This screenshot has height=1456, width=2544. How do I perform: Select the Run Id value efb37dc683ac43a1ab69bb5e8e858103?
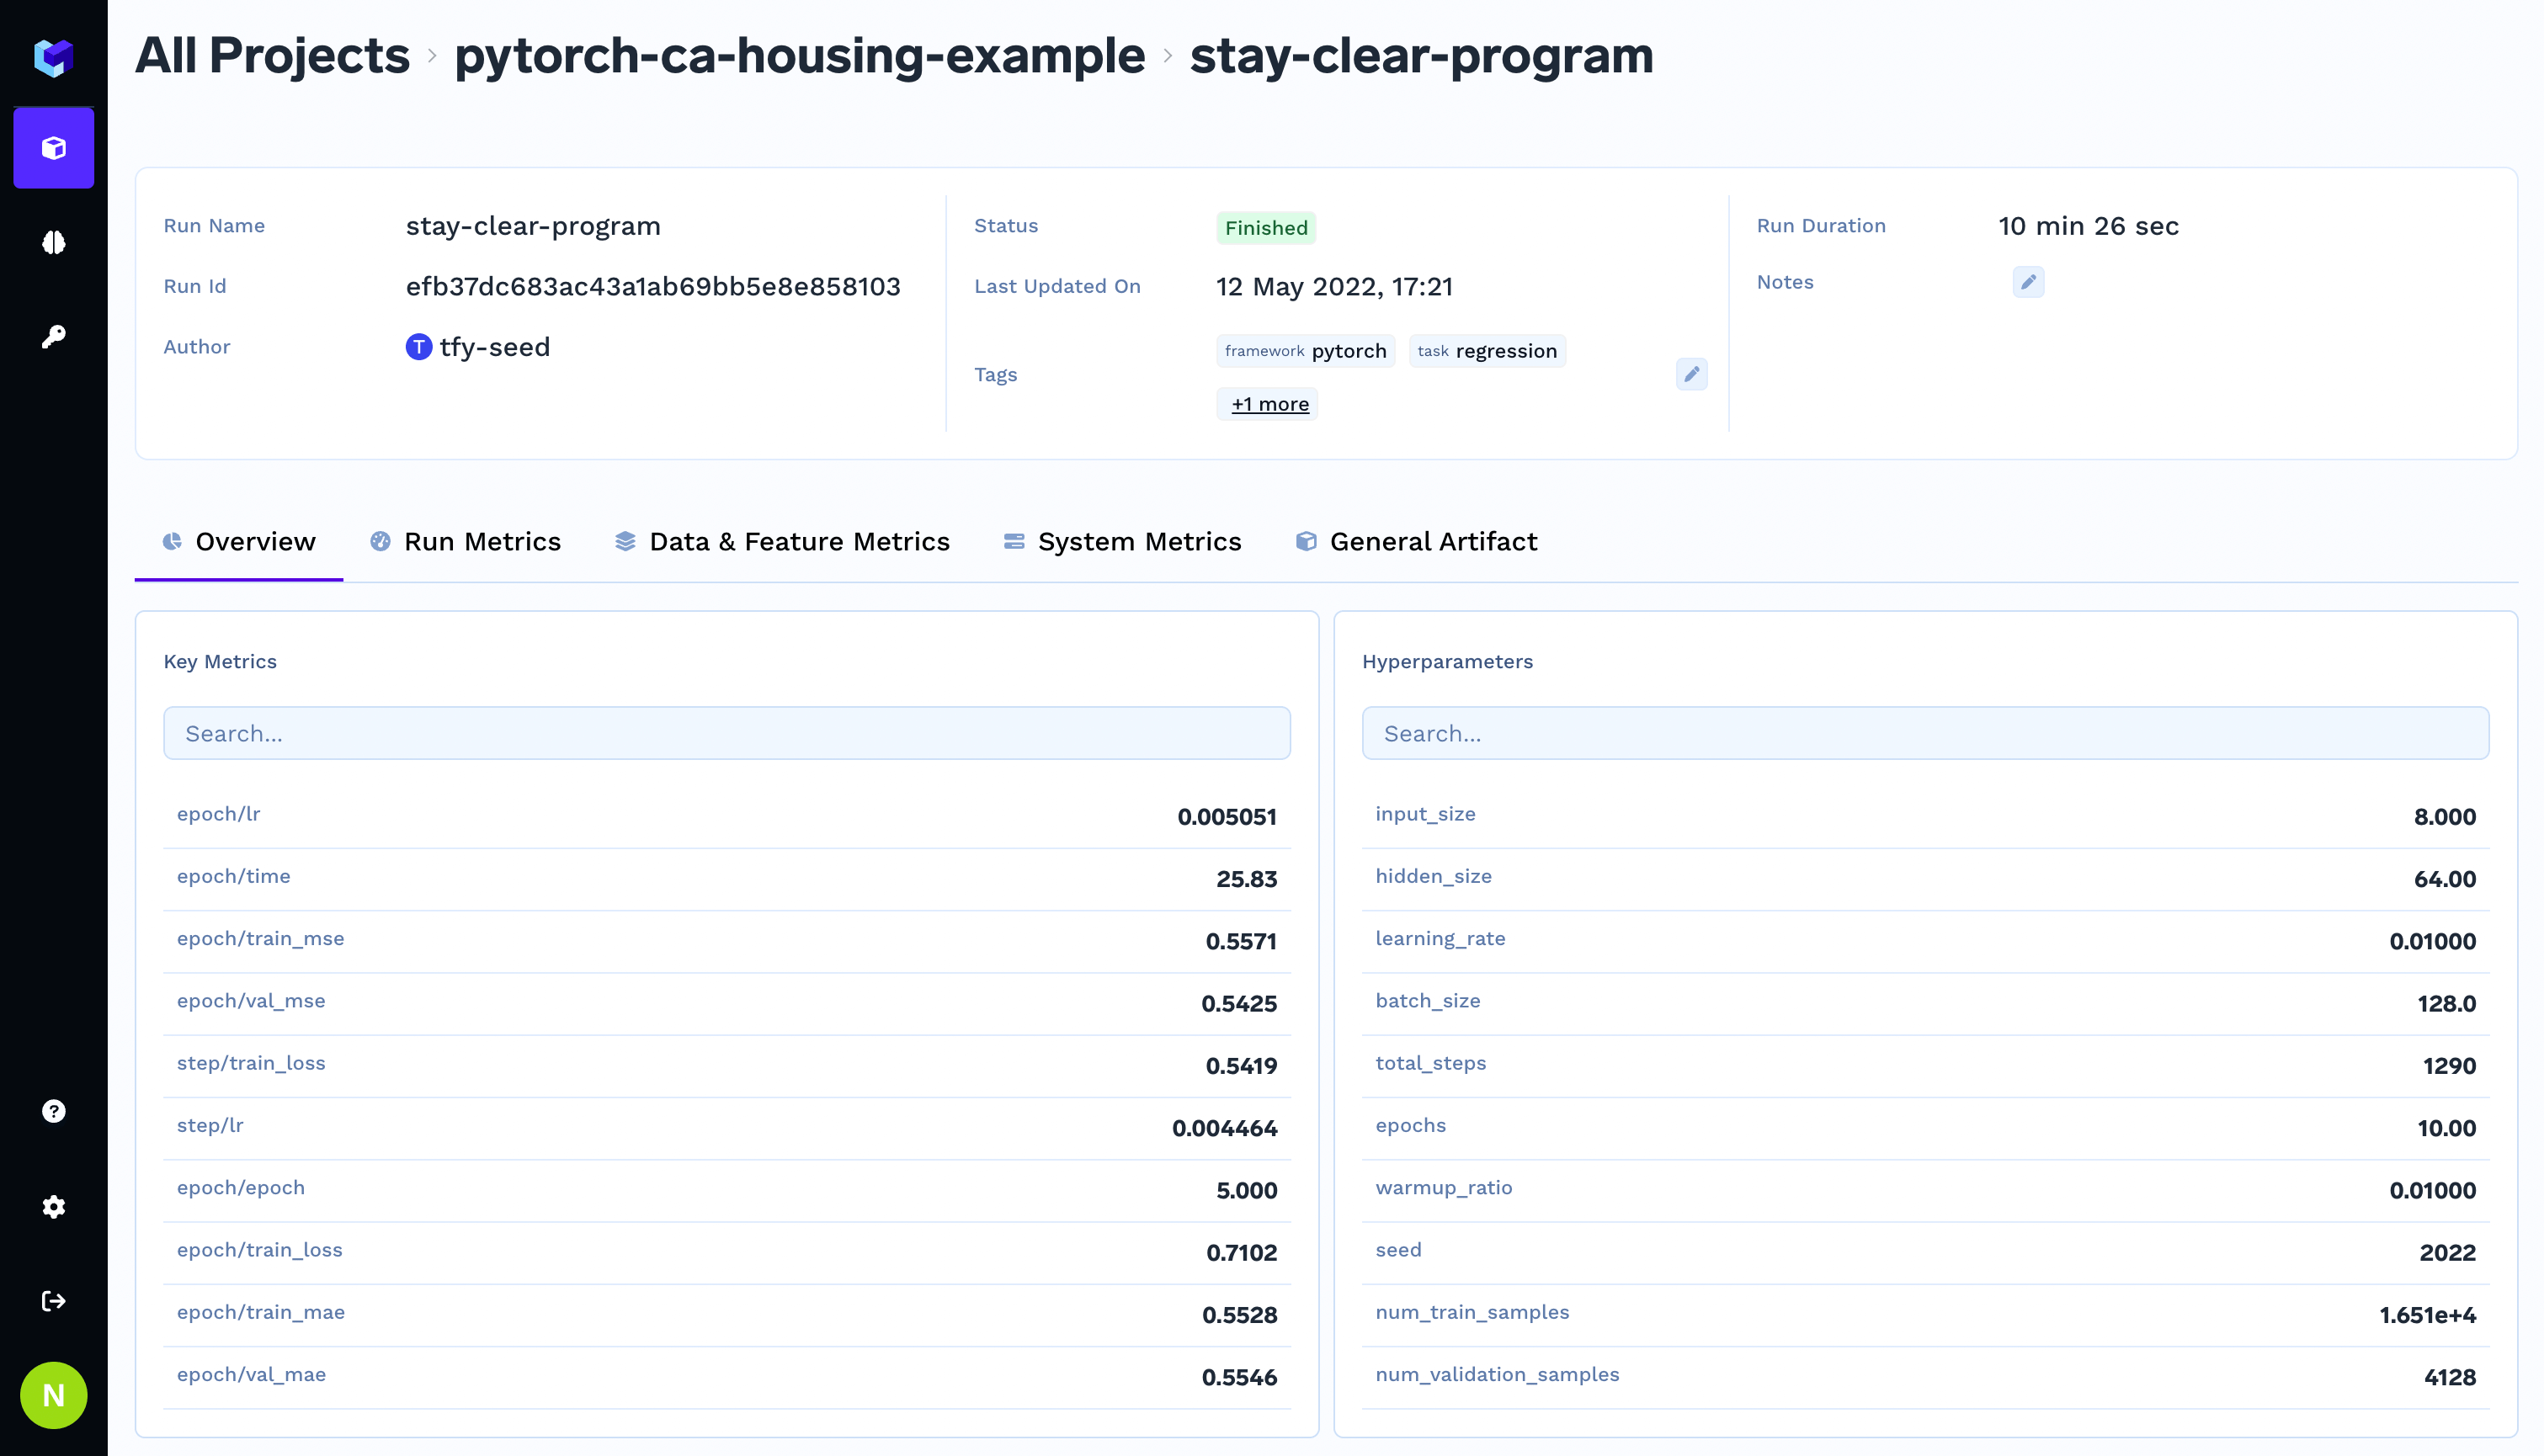(653, 287)
